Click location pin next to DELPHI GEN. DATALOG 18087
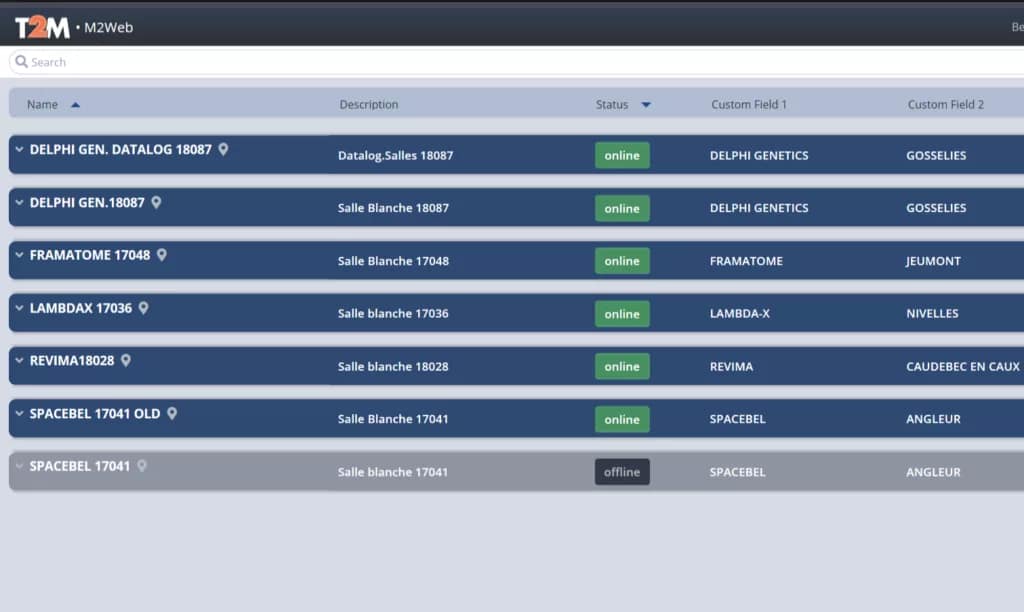Viewport: 1024px width, 612px height. (x=223, y=149)
